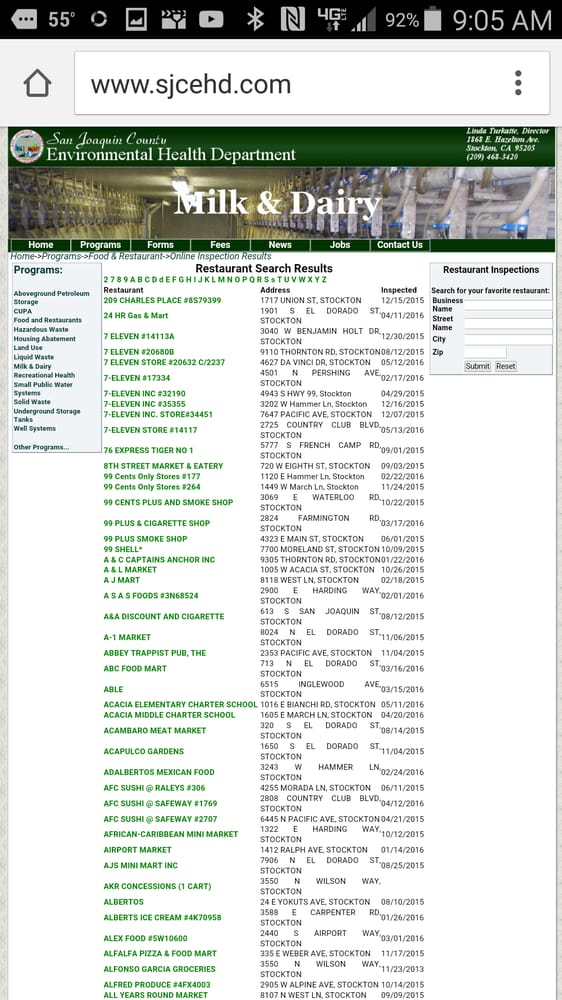The width and height of the screenshot is (562, 1000).
Task: Open the CUPA program link
Action: coord(22,311)
